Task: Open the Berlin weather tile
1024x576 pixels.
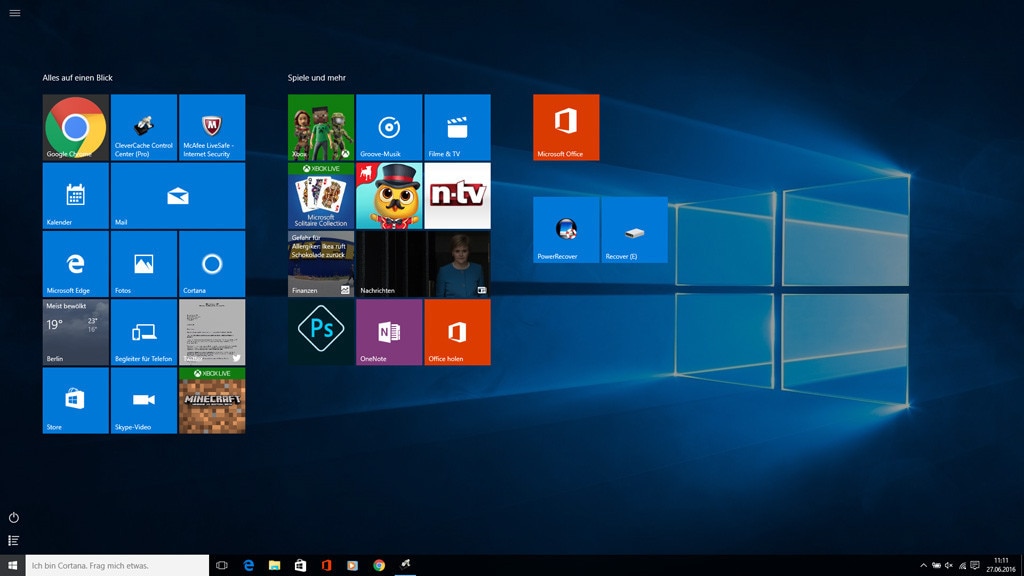Action: (x=76, y=332)
